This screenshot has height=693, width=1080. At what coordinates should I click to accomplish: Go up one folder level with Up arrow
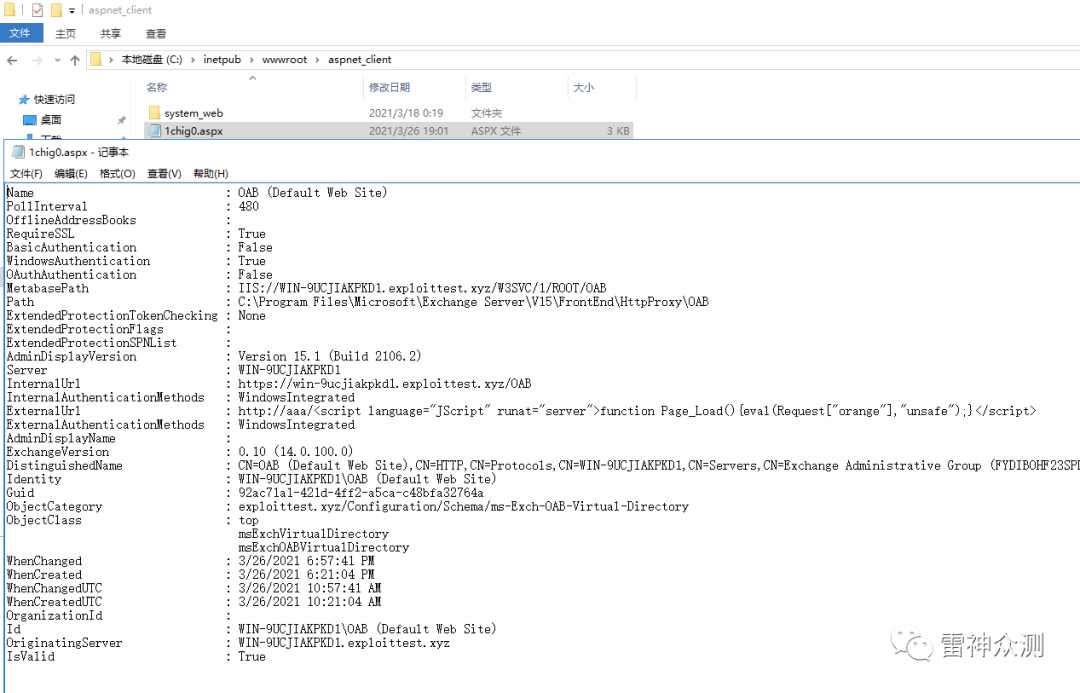click(75, 60)
